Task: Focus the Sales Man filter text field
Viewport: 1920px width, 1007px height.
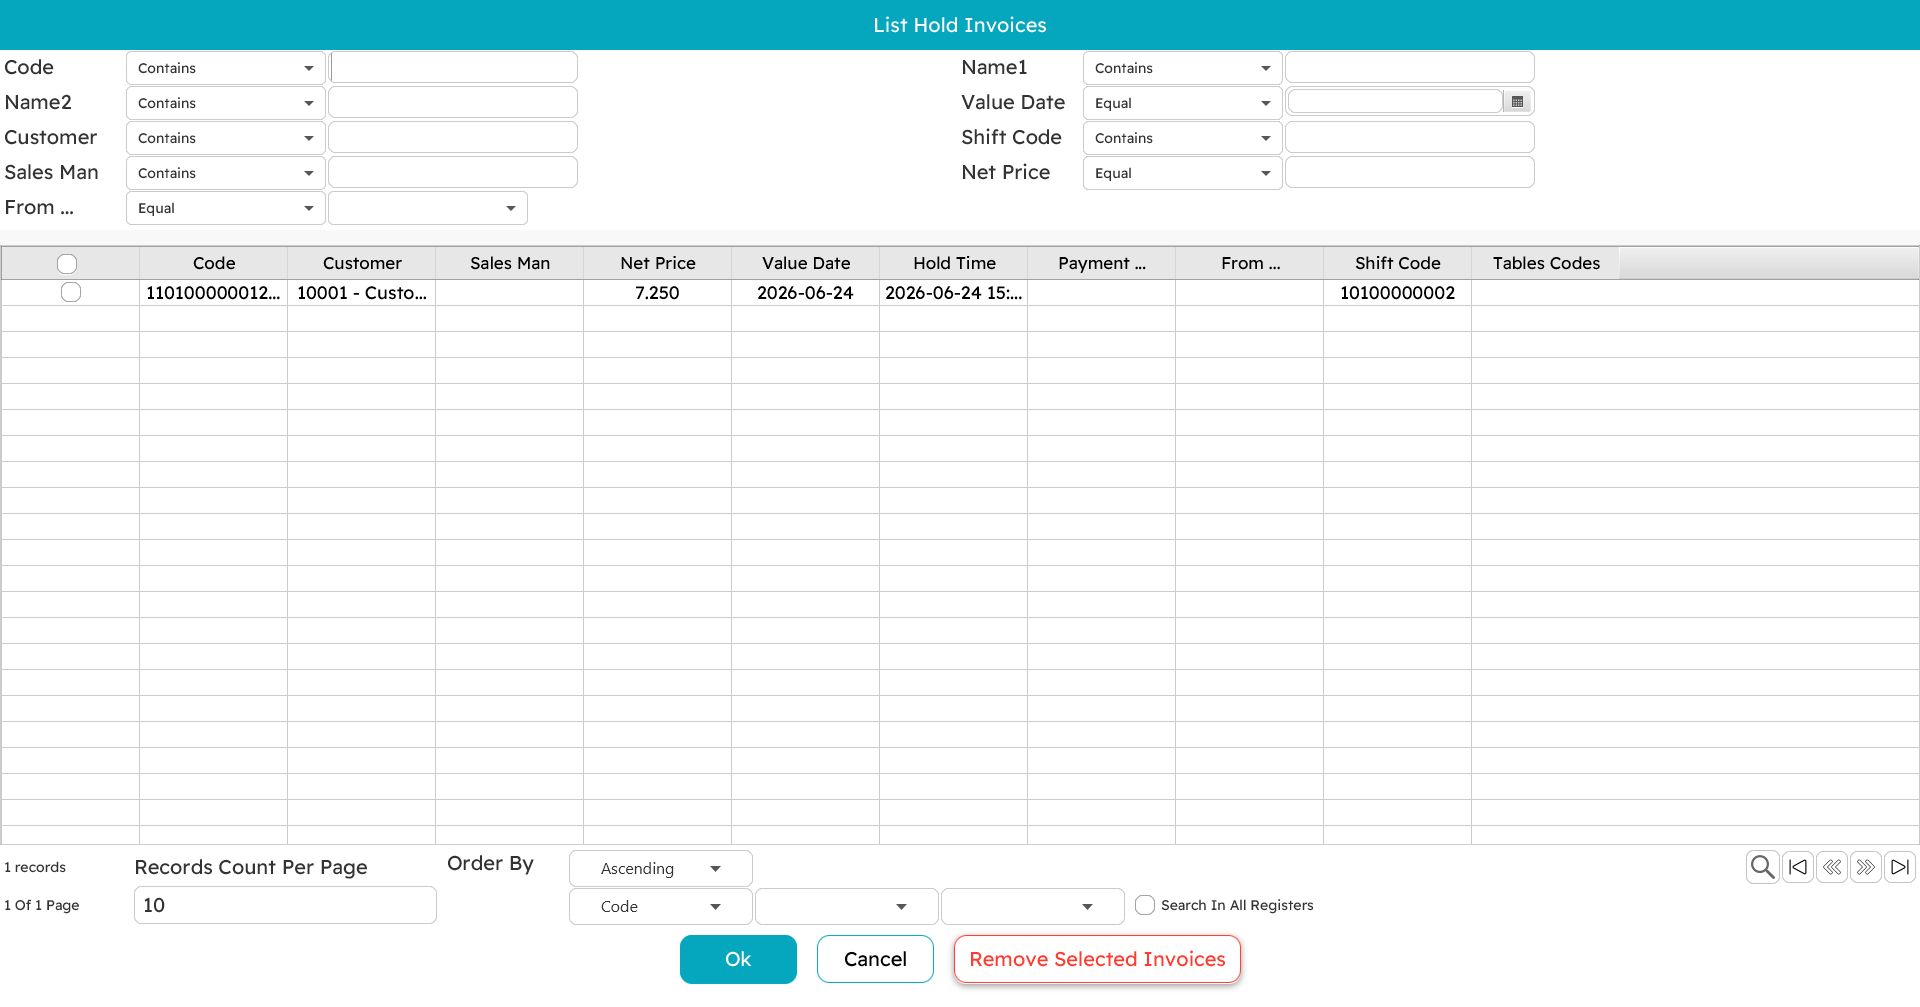Action: coord(453,172)
